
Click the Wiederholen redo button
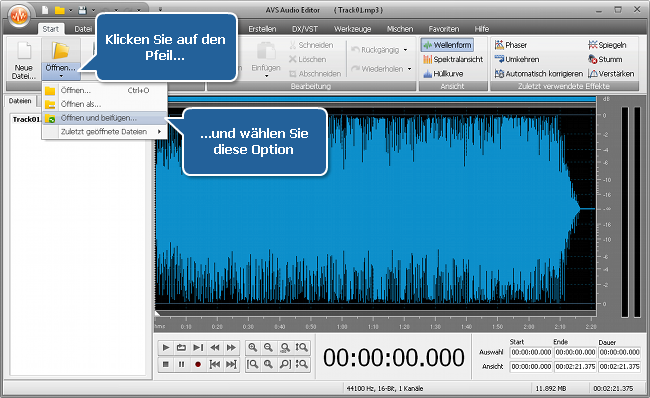[x=377, y=69]
